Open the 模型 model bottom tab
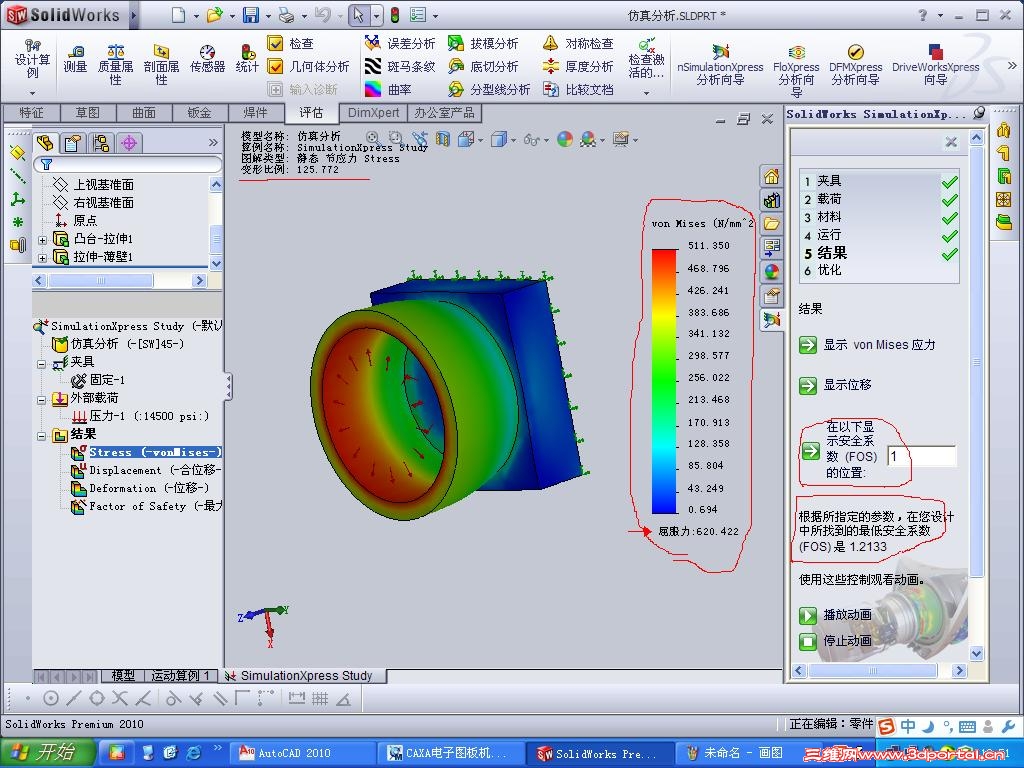The image size is (1024, 768). 123,675
